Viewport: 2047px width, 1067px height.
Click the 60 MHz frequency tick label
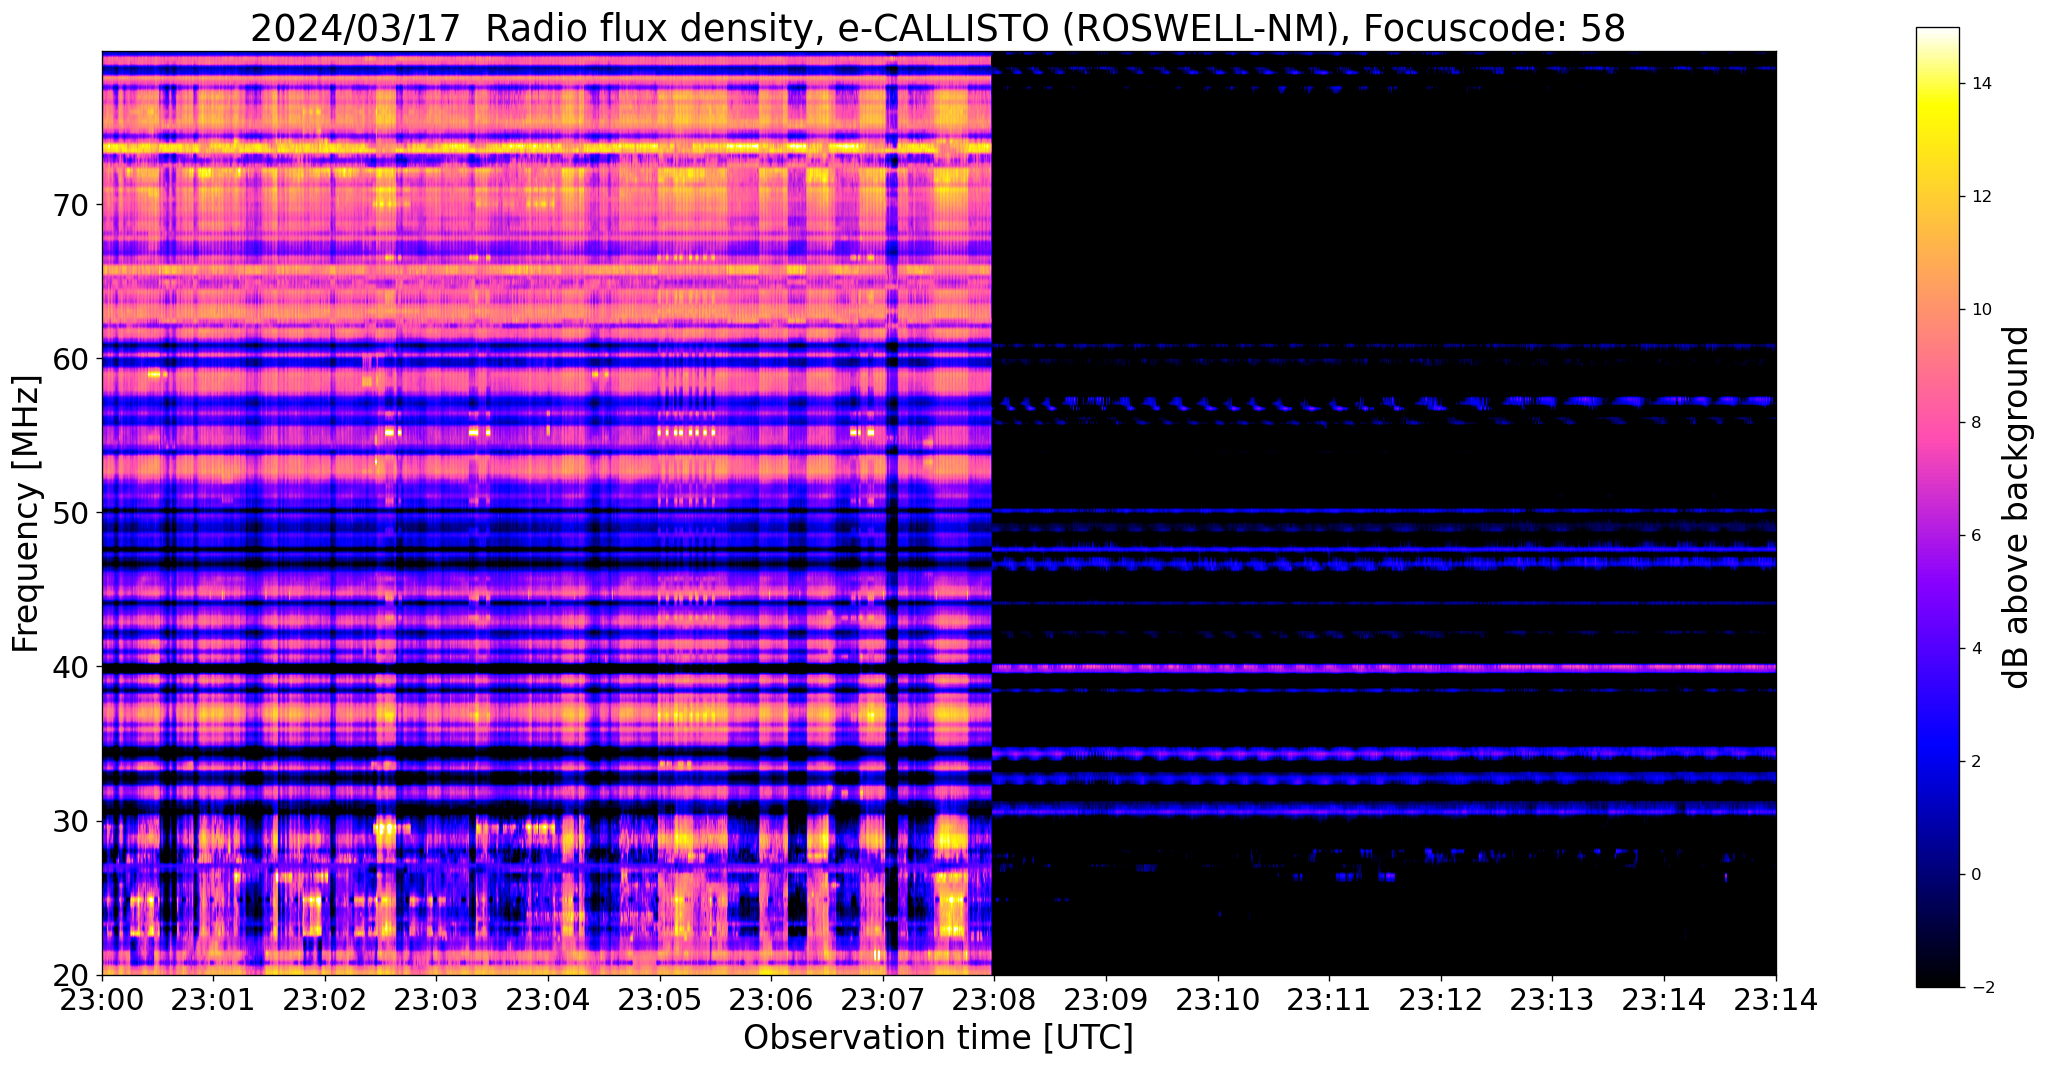[x=70, y=359]
